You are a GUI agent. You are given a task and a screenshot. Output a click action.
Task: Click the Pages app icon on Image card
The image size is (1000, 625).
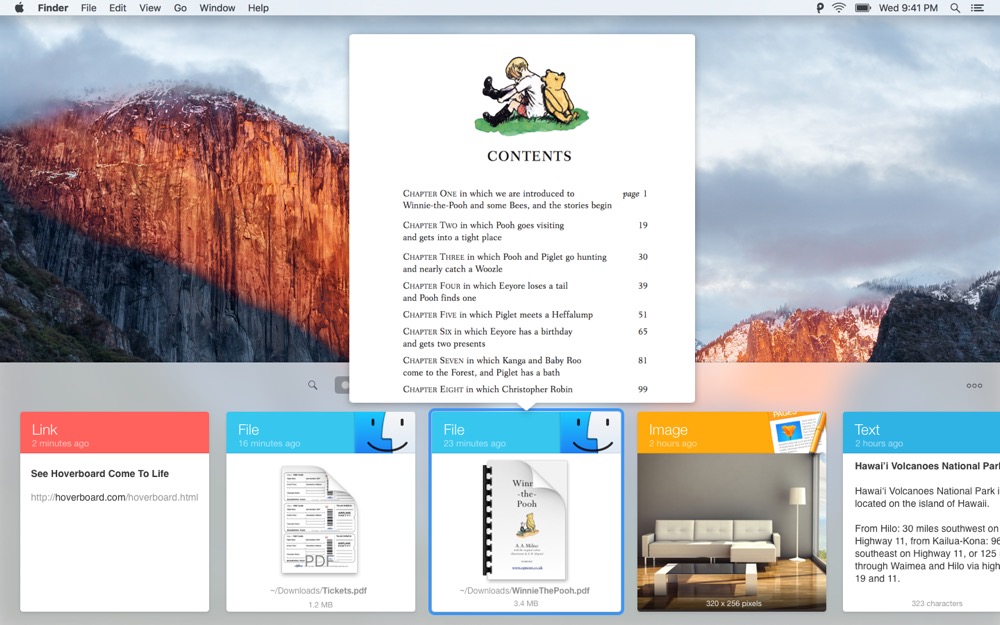pos(797,432)
